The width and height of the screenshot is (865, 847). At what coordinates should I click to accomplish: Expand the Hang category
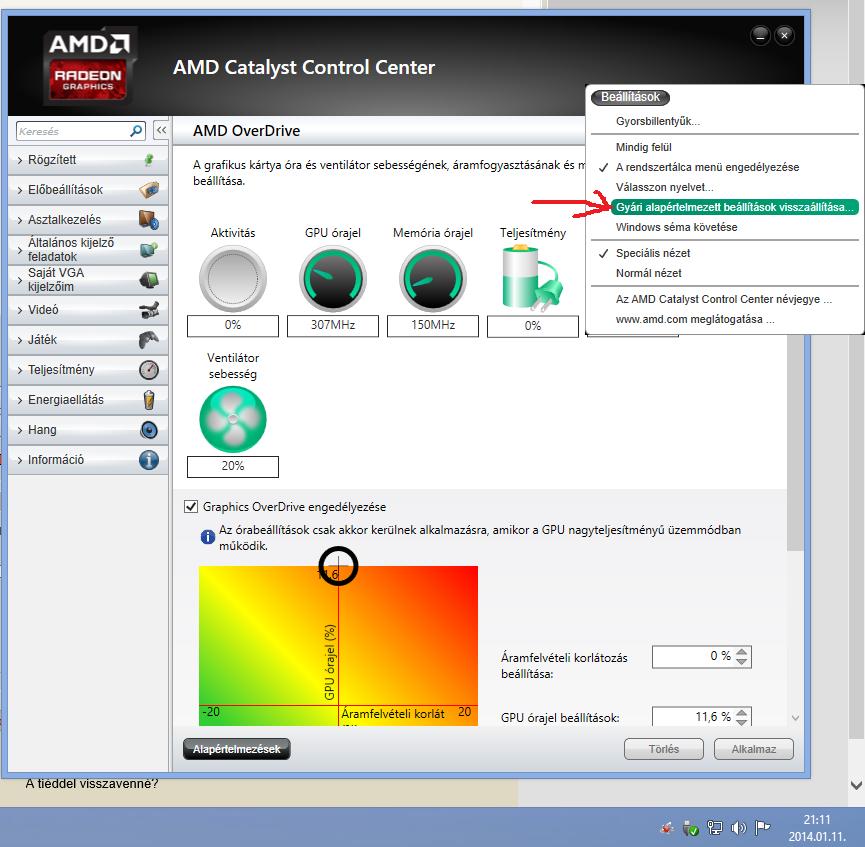(x=88, y=430)
